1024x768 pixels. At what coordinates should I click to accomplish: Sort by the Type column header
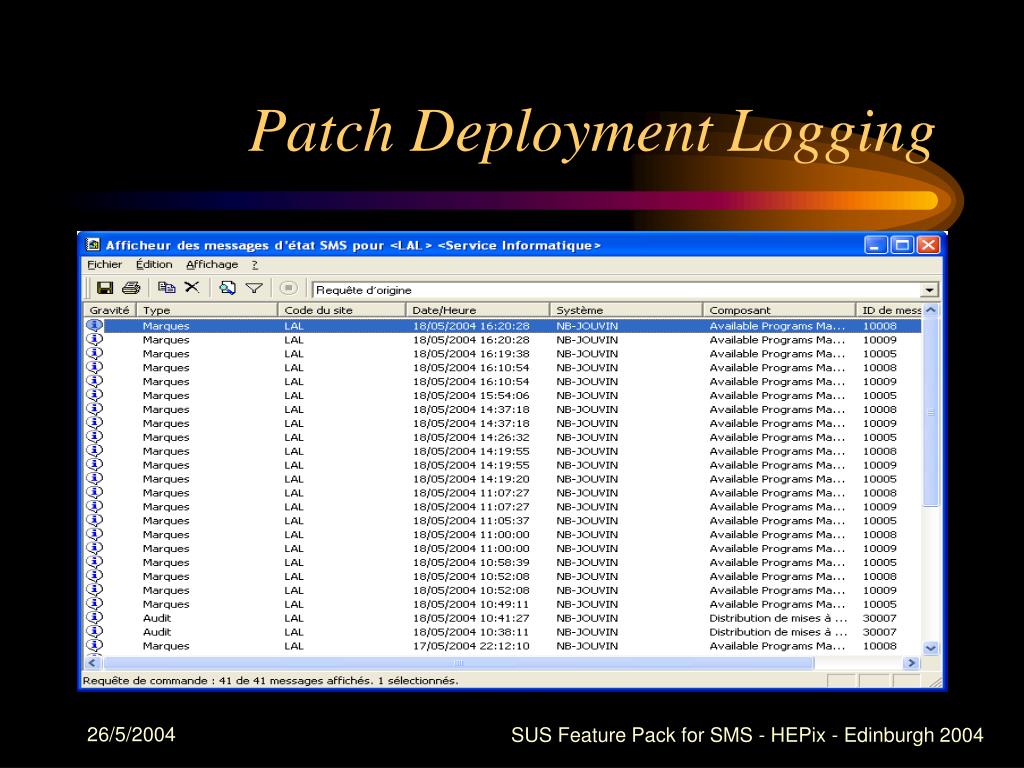[207, 310]
